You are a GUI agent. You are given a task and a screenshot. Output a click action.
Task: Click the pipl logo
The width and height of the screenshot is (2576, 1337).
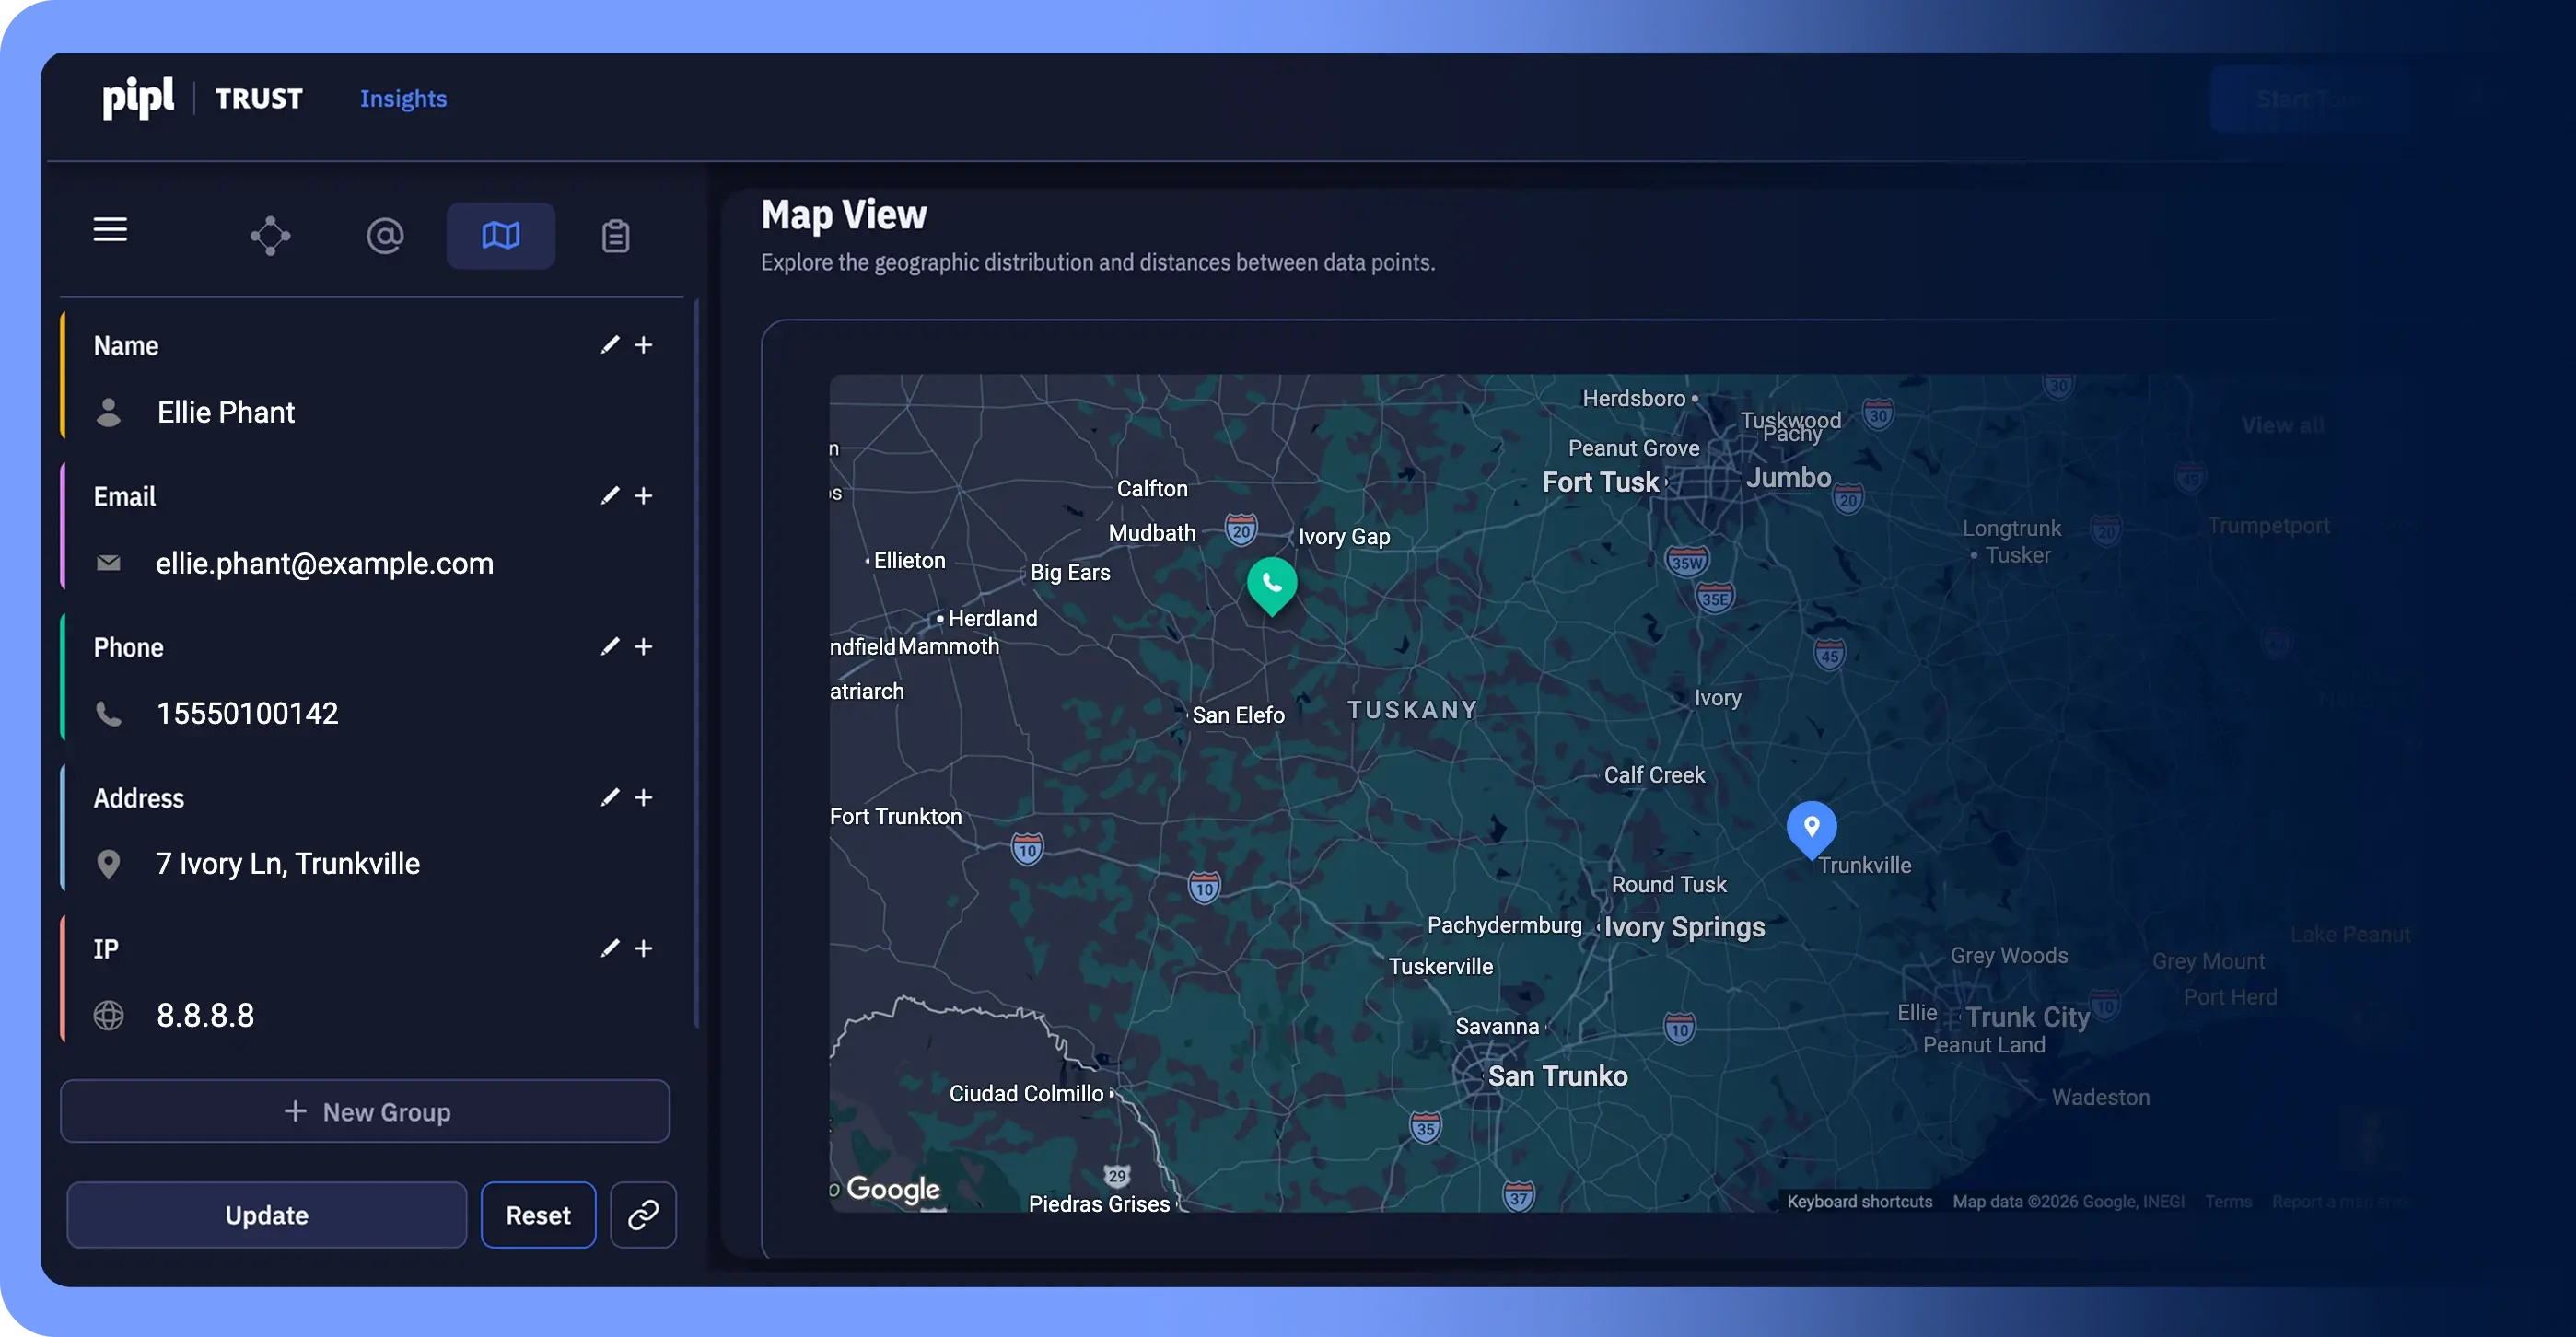click(x=138, y=98)
